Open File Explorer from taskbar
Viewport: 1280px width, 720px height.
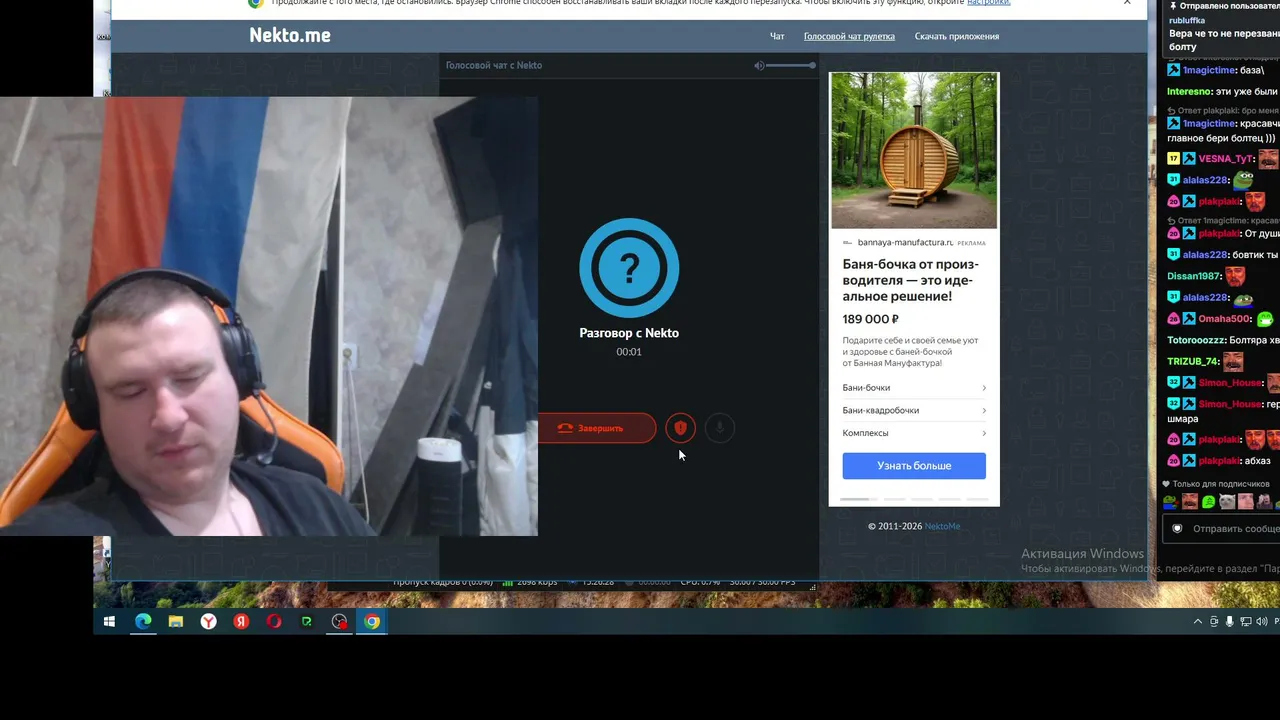coord(176,621)
